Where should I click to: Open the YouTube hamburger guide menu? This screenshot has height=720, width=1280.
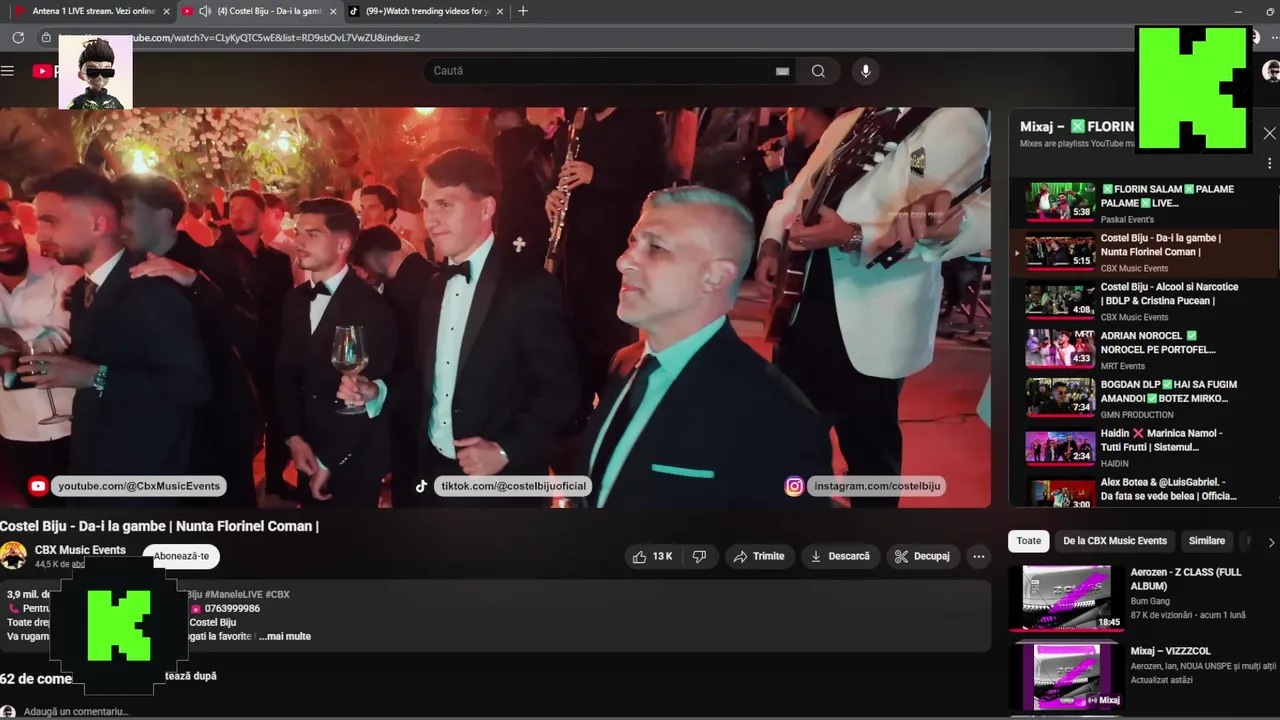(x=8, y=71)
